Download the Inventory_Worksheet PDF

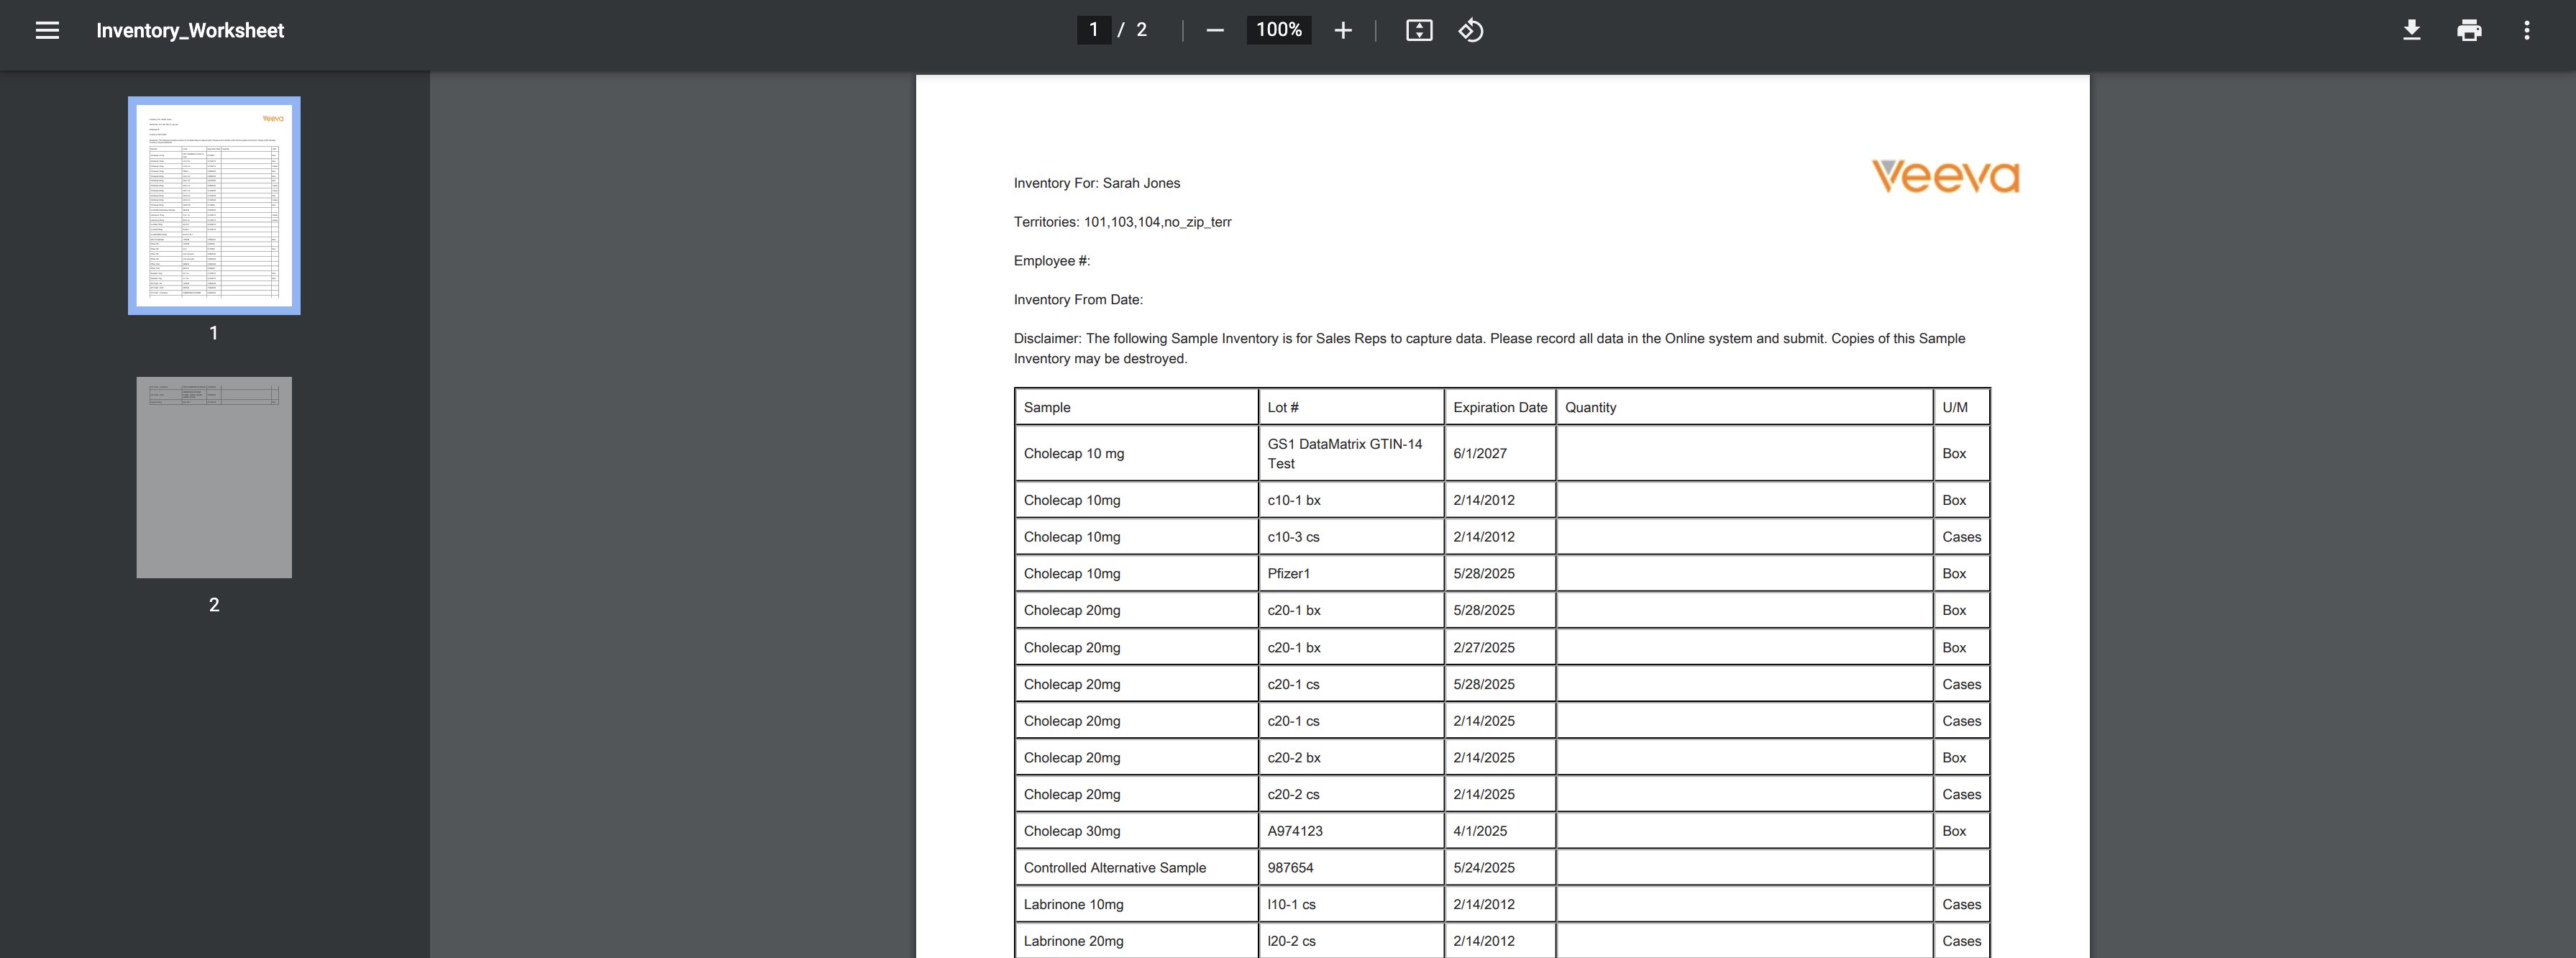pos(2411,30)
